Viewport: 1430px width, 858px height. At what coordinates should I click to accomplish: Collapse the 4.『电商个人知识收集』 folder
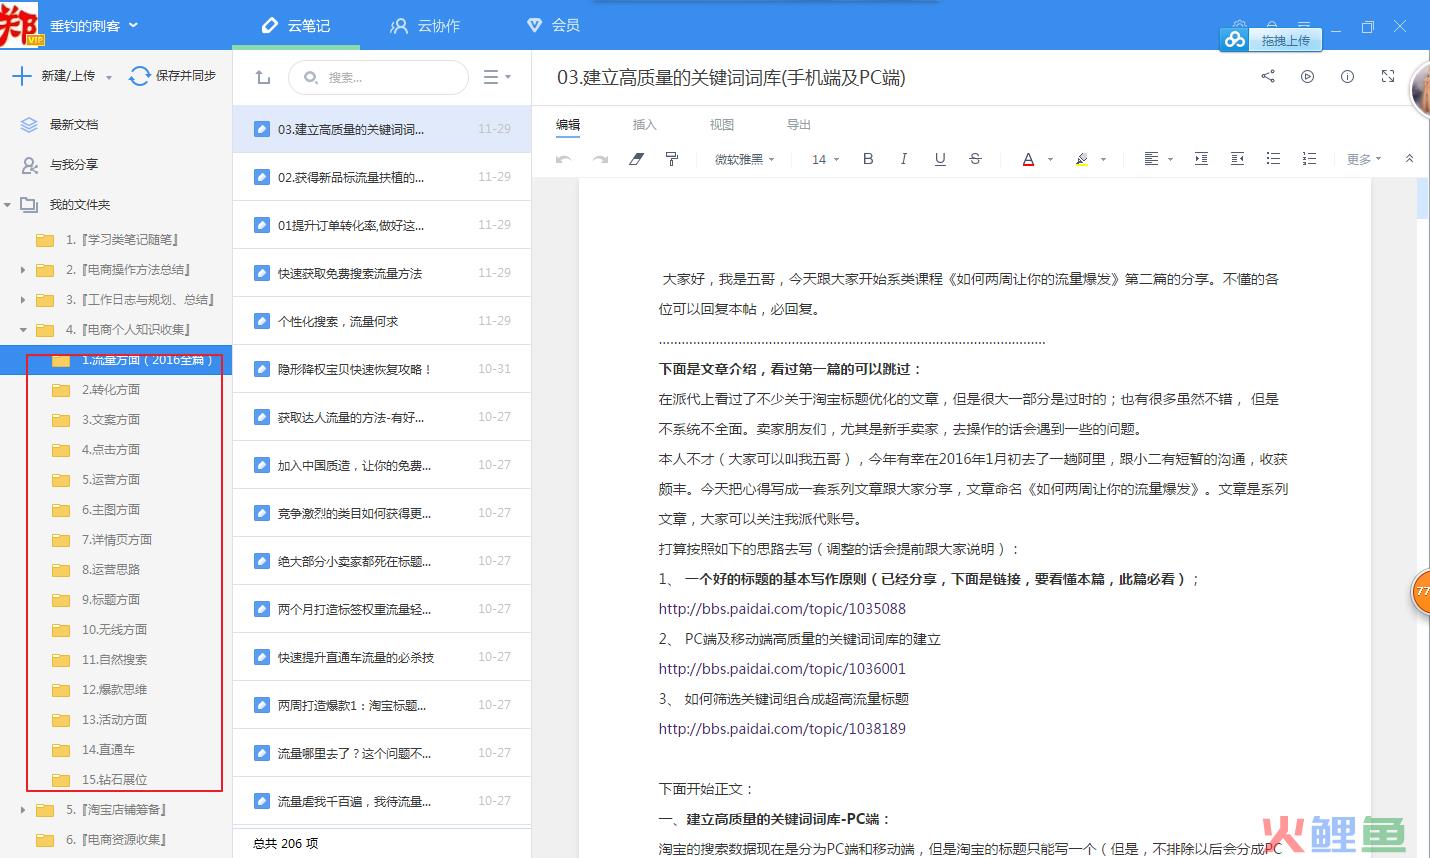pos(23,330)
